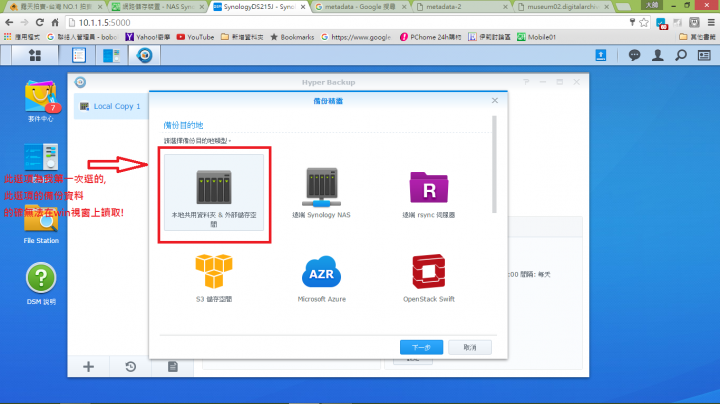This screenshot has height=404, width=720.
Task: Select OpenStack Swift destination
Action: (x=428, y=278)
